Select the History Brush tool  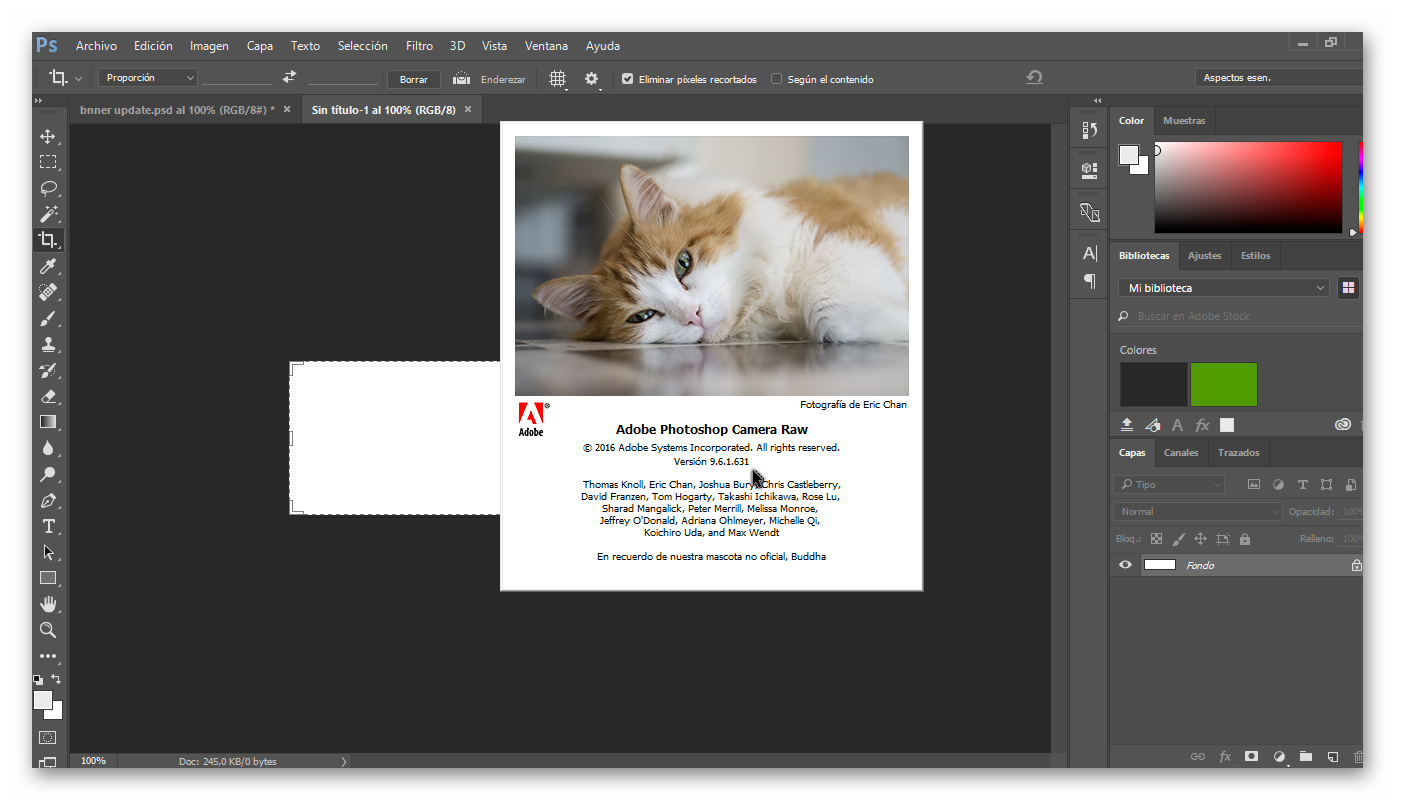click(x=48, y=370)
